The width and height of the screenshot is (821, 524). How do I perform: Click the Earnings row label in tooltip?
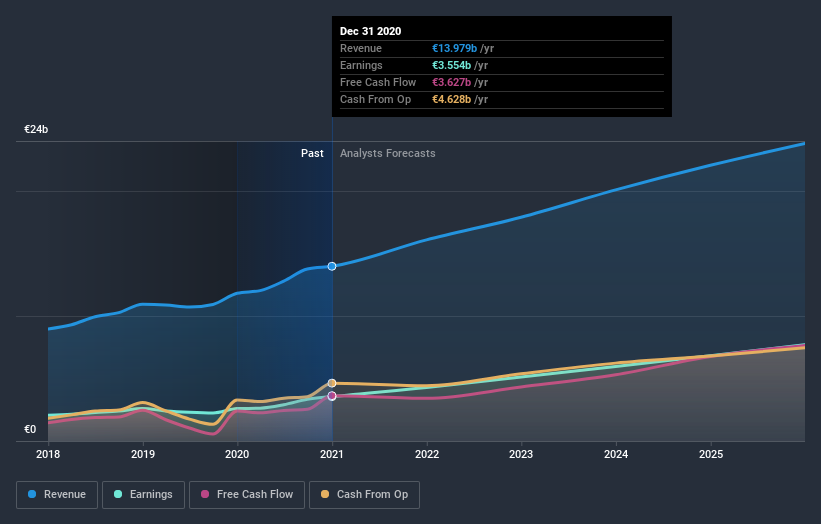tap(361, 65)
